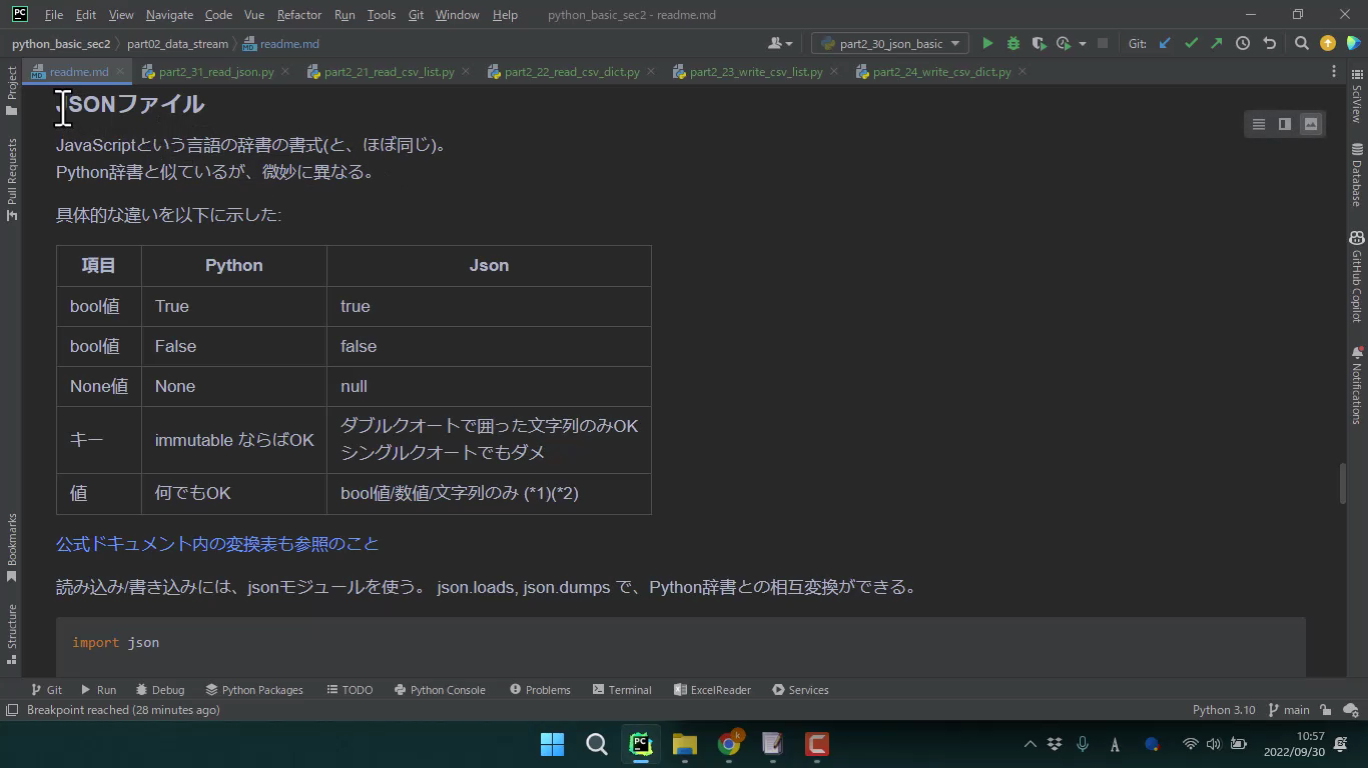Rollback changes with undo arrow icon
The image size is (1368, 768).
pyautogui.click(x=1269, y=43)
